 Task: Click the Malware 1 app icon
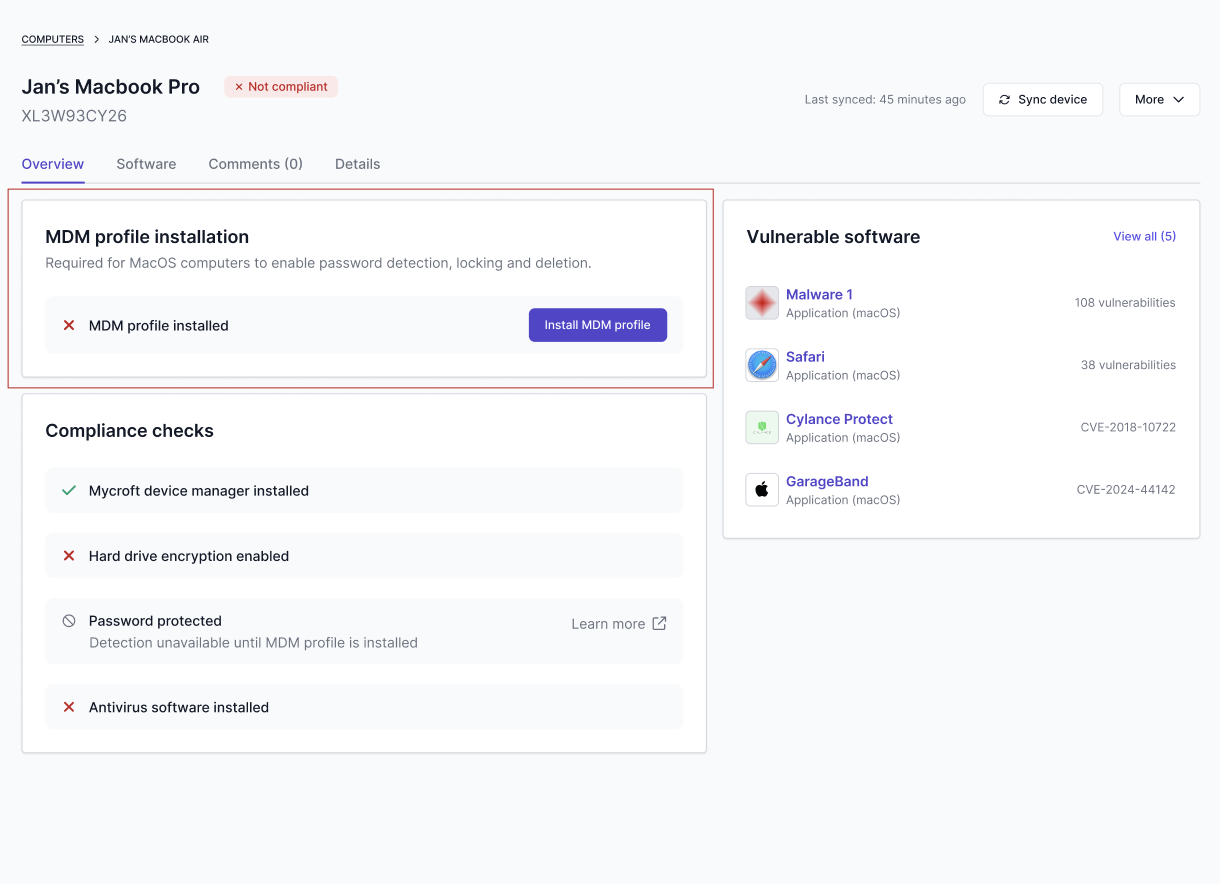pos(762,303)
